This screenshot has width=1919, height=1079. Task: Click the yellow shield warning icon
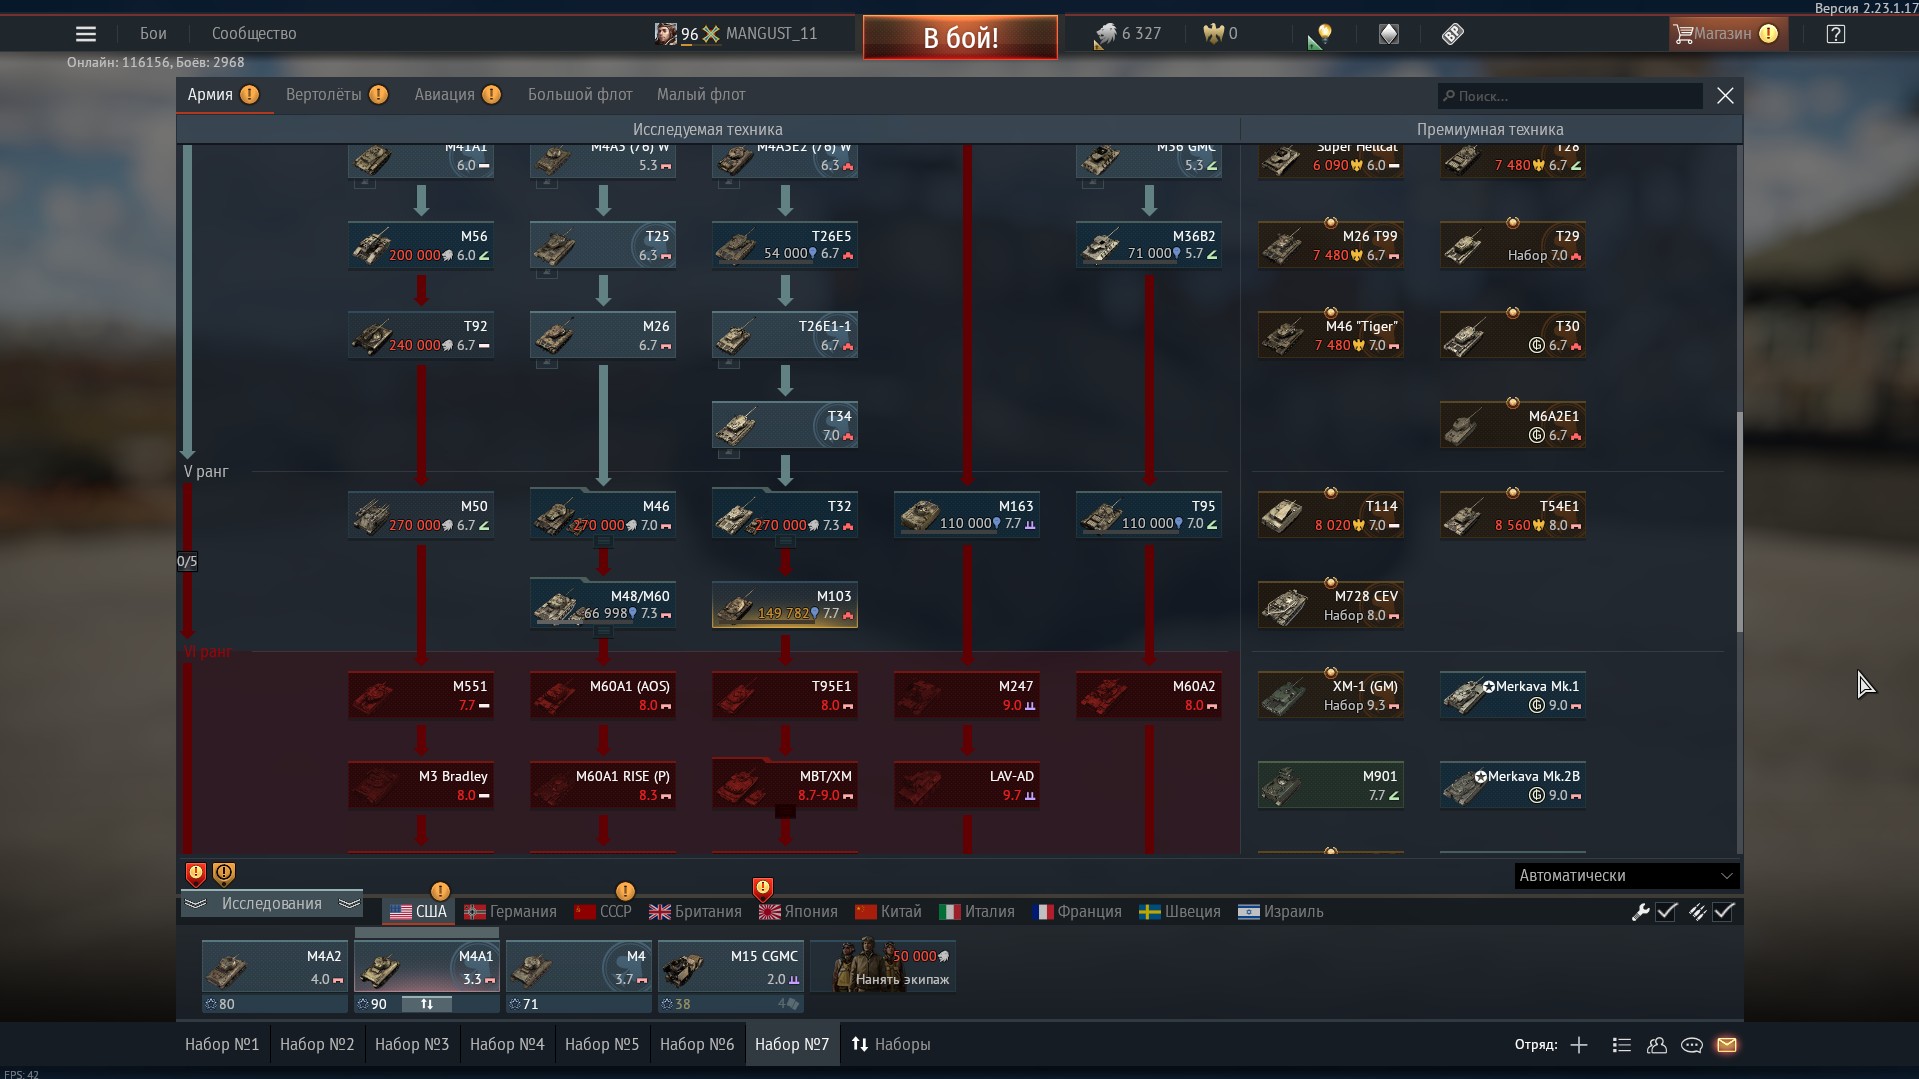(x=224, y=874)
